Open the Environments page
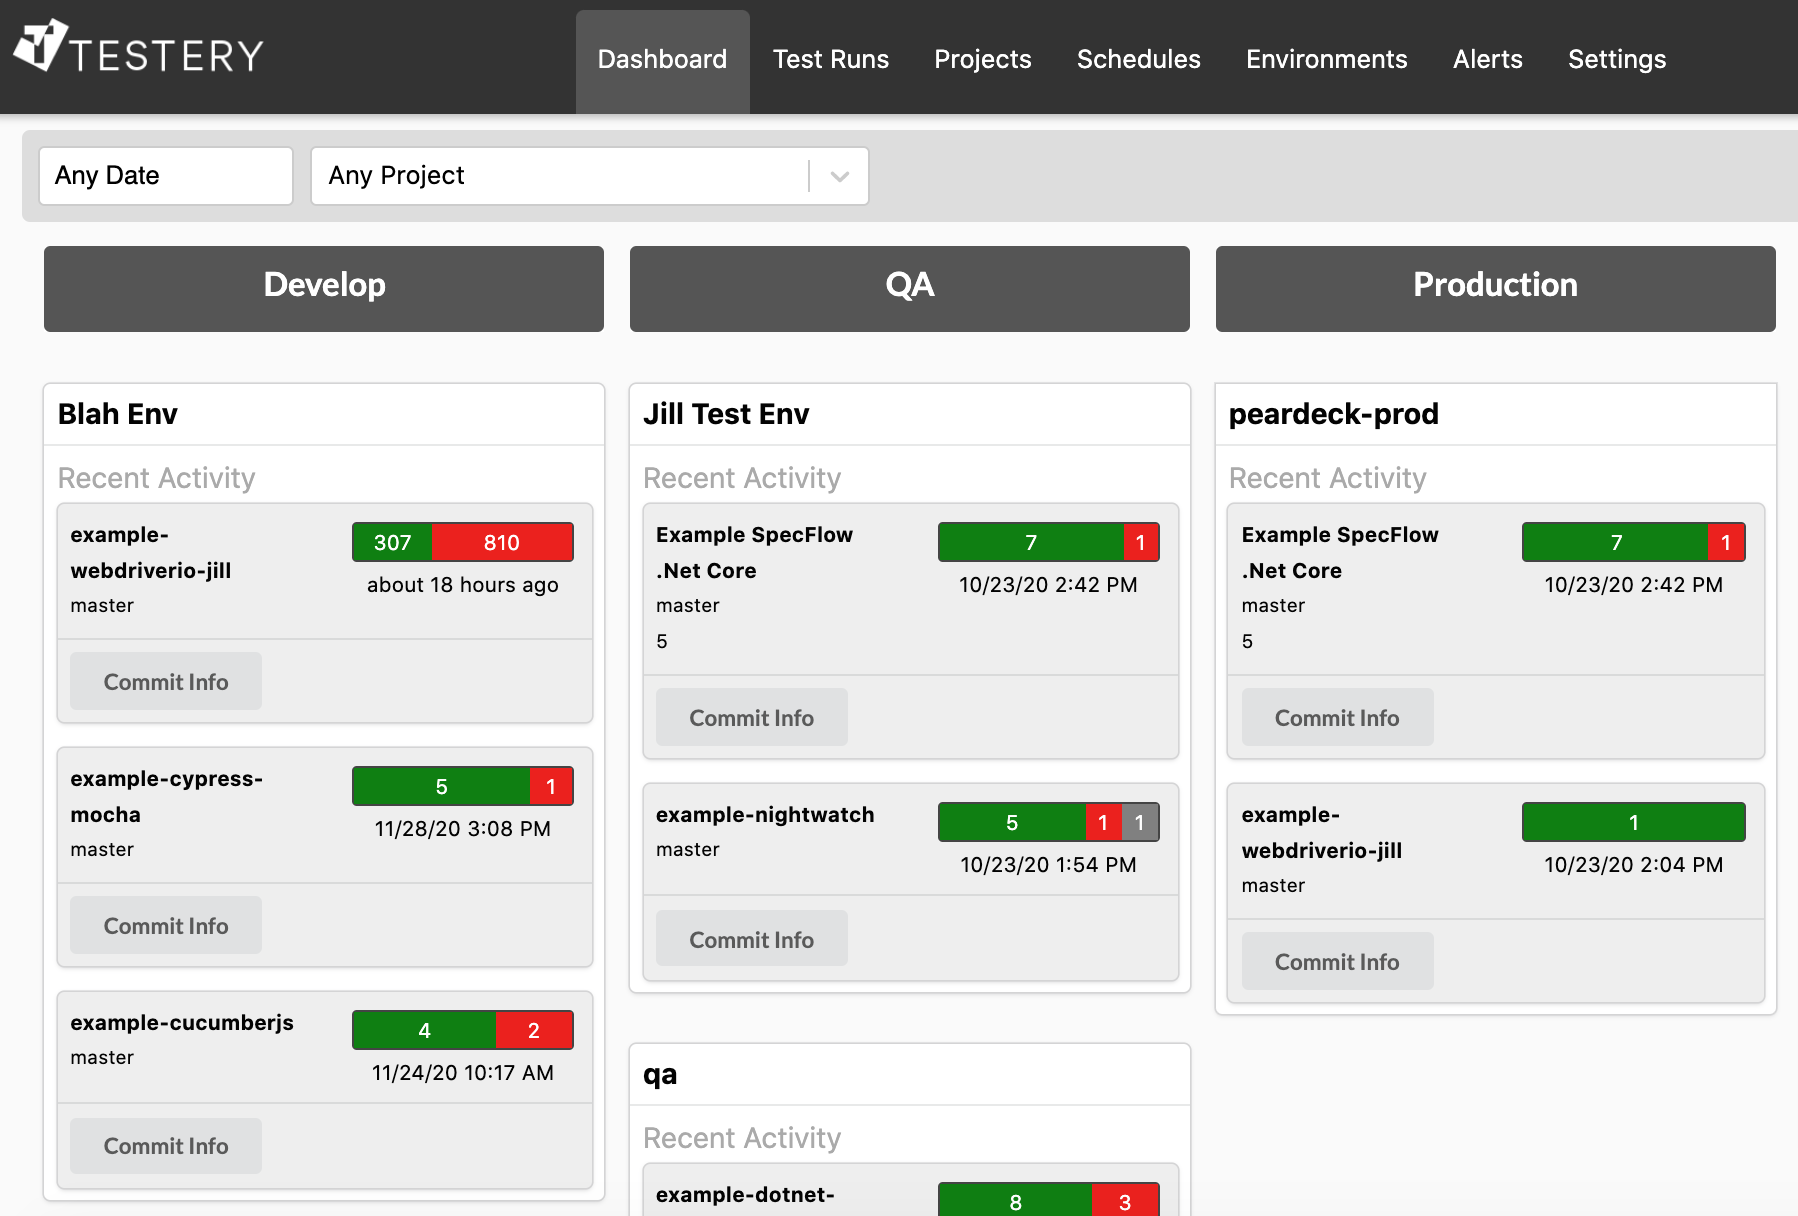The image size is (1798, 1216). pos(1326,59)
